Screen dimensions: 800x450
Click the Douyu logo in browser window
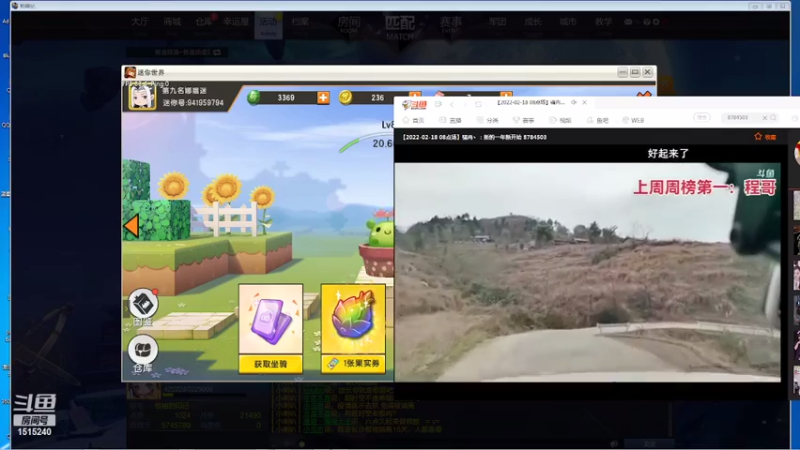click(x=414, y=105)
